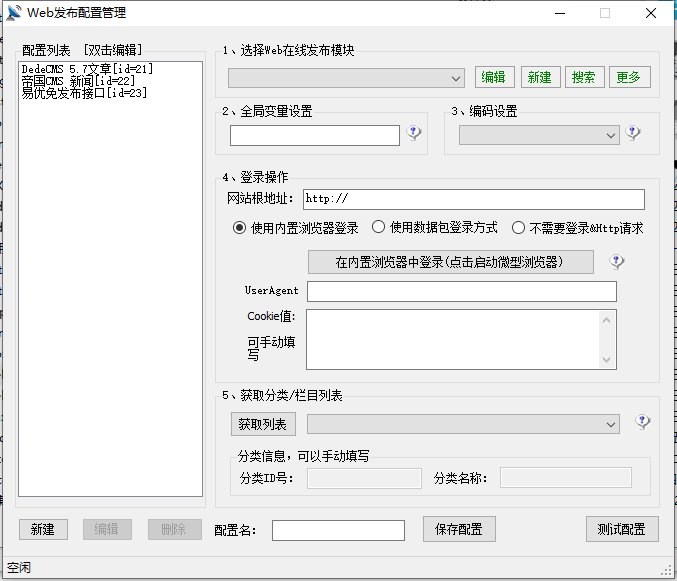
Task: Select DedeCMS 5.7文章 in config list
Action: click(x=87, y=69)
